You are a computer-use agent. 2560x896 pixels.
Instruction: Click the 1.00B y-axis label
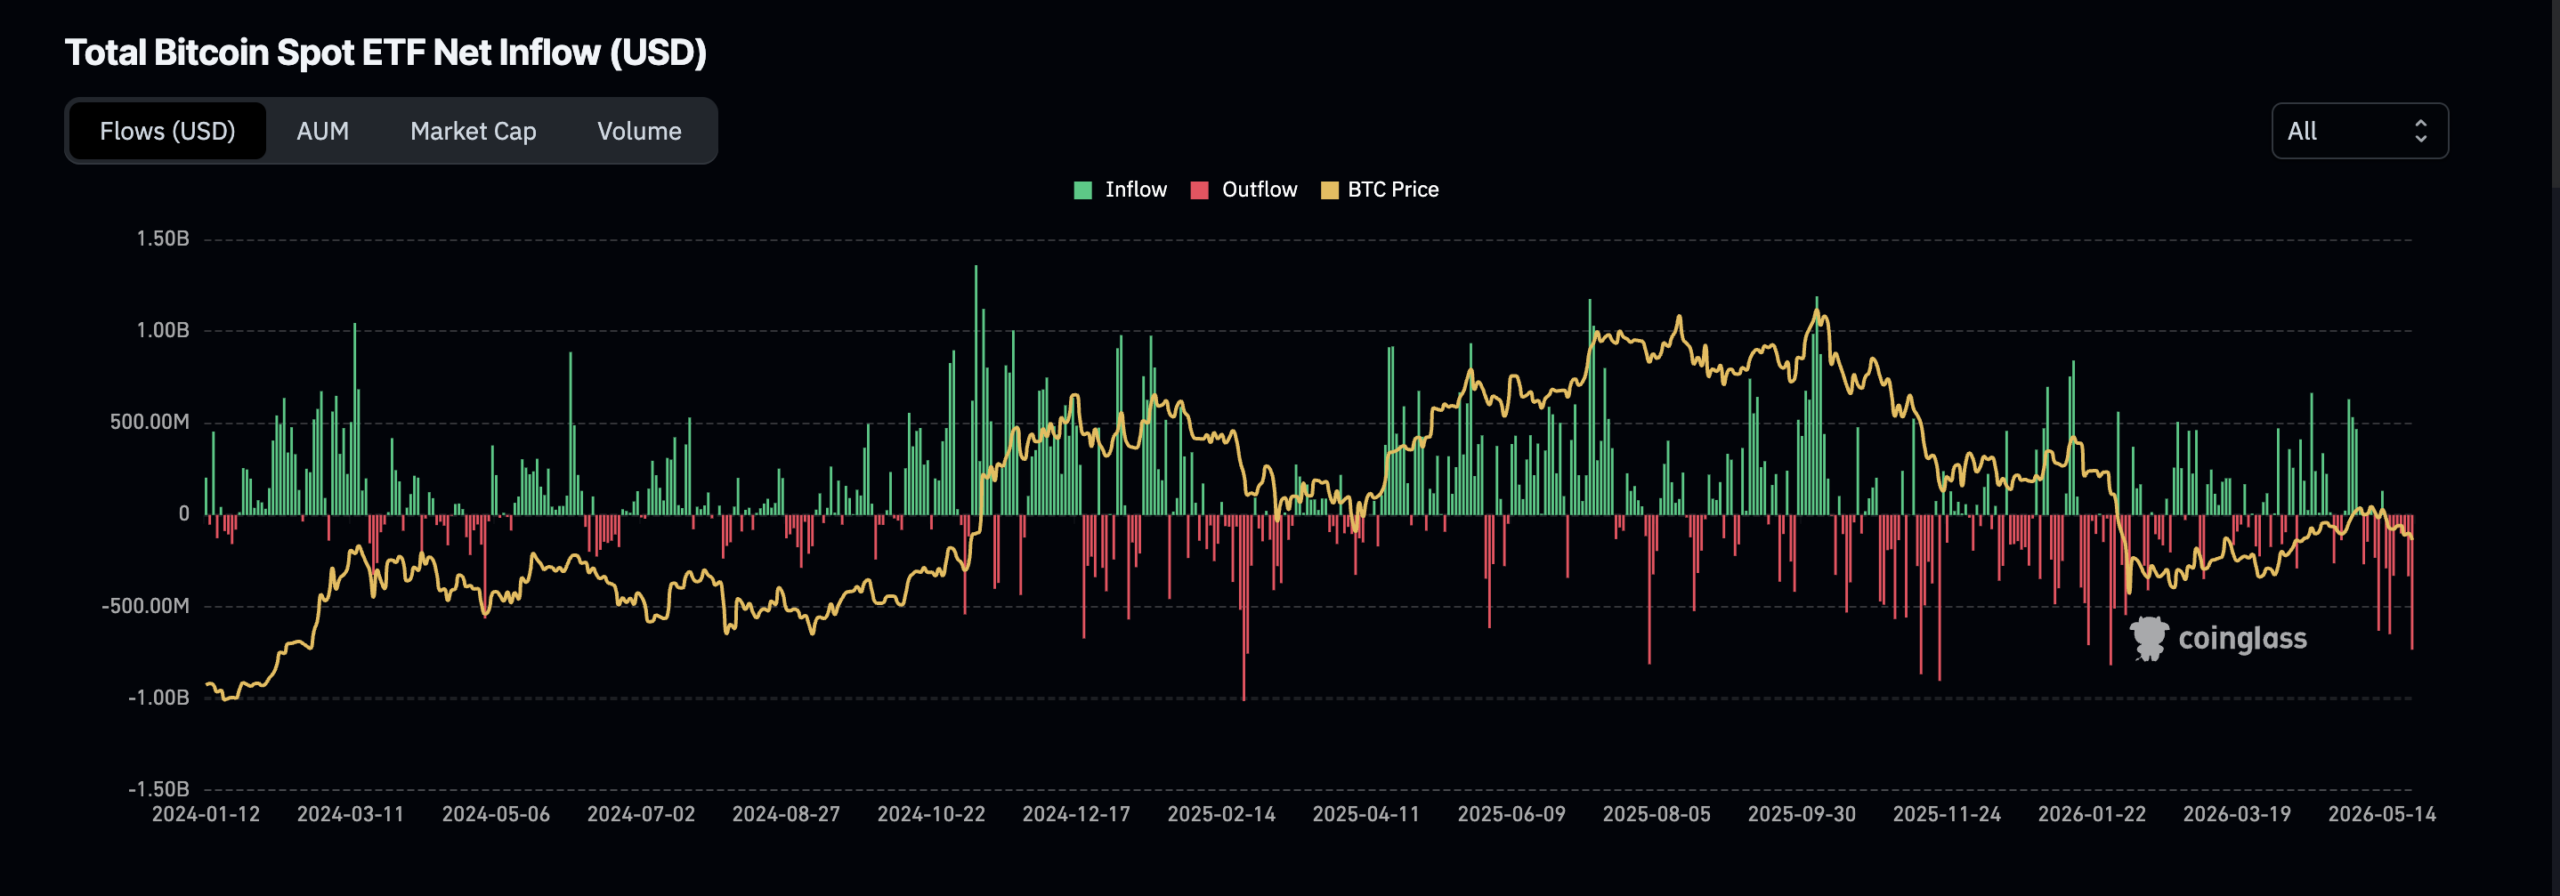click(163, 331)
